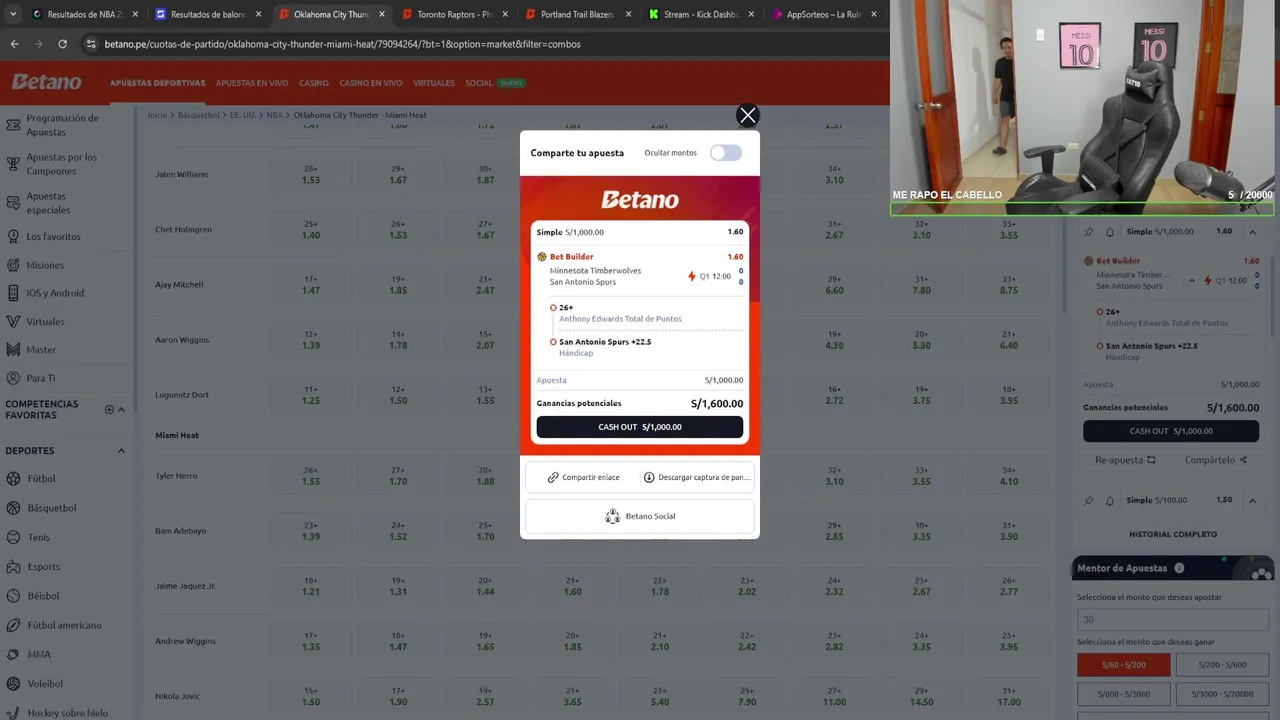
Task: Click the live lightning icon in the dialog
Action: (692, 276)
